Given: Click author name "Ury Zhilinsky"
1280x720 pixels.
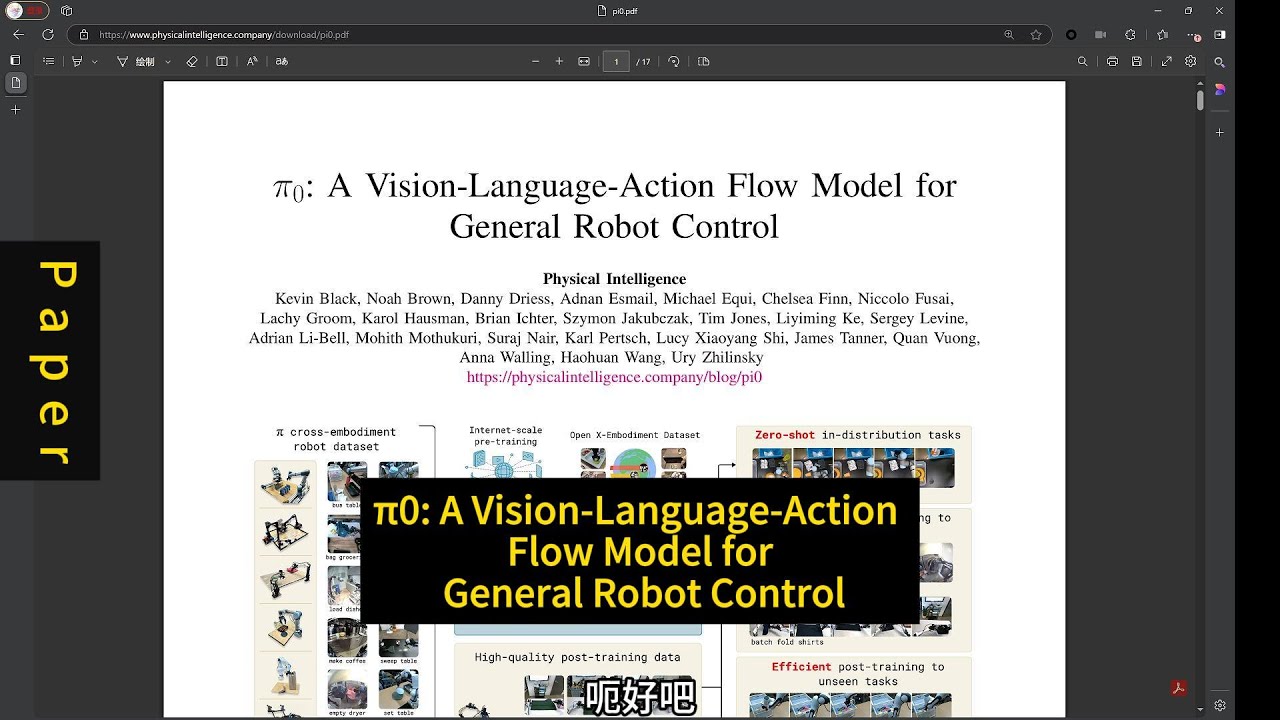Looking at the screenshot, I should [717, 357].
